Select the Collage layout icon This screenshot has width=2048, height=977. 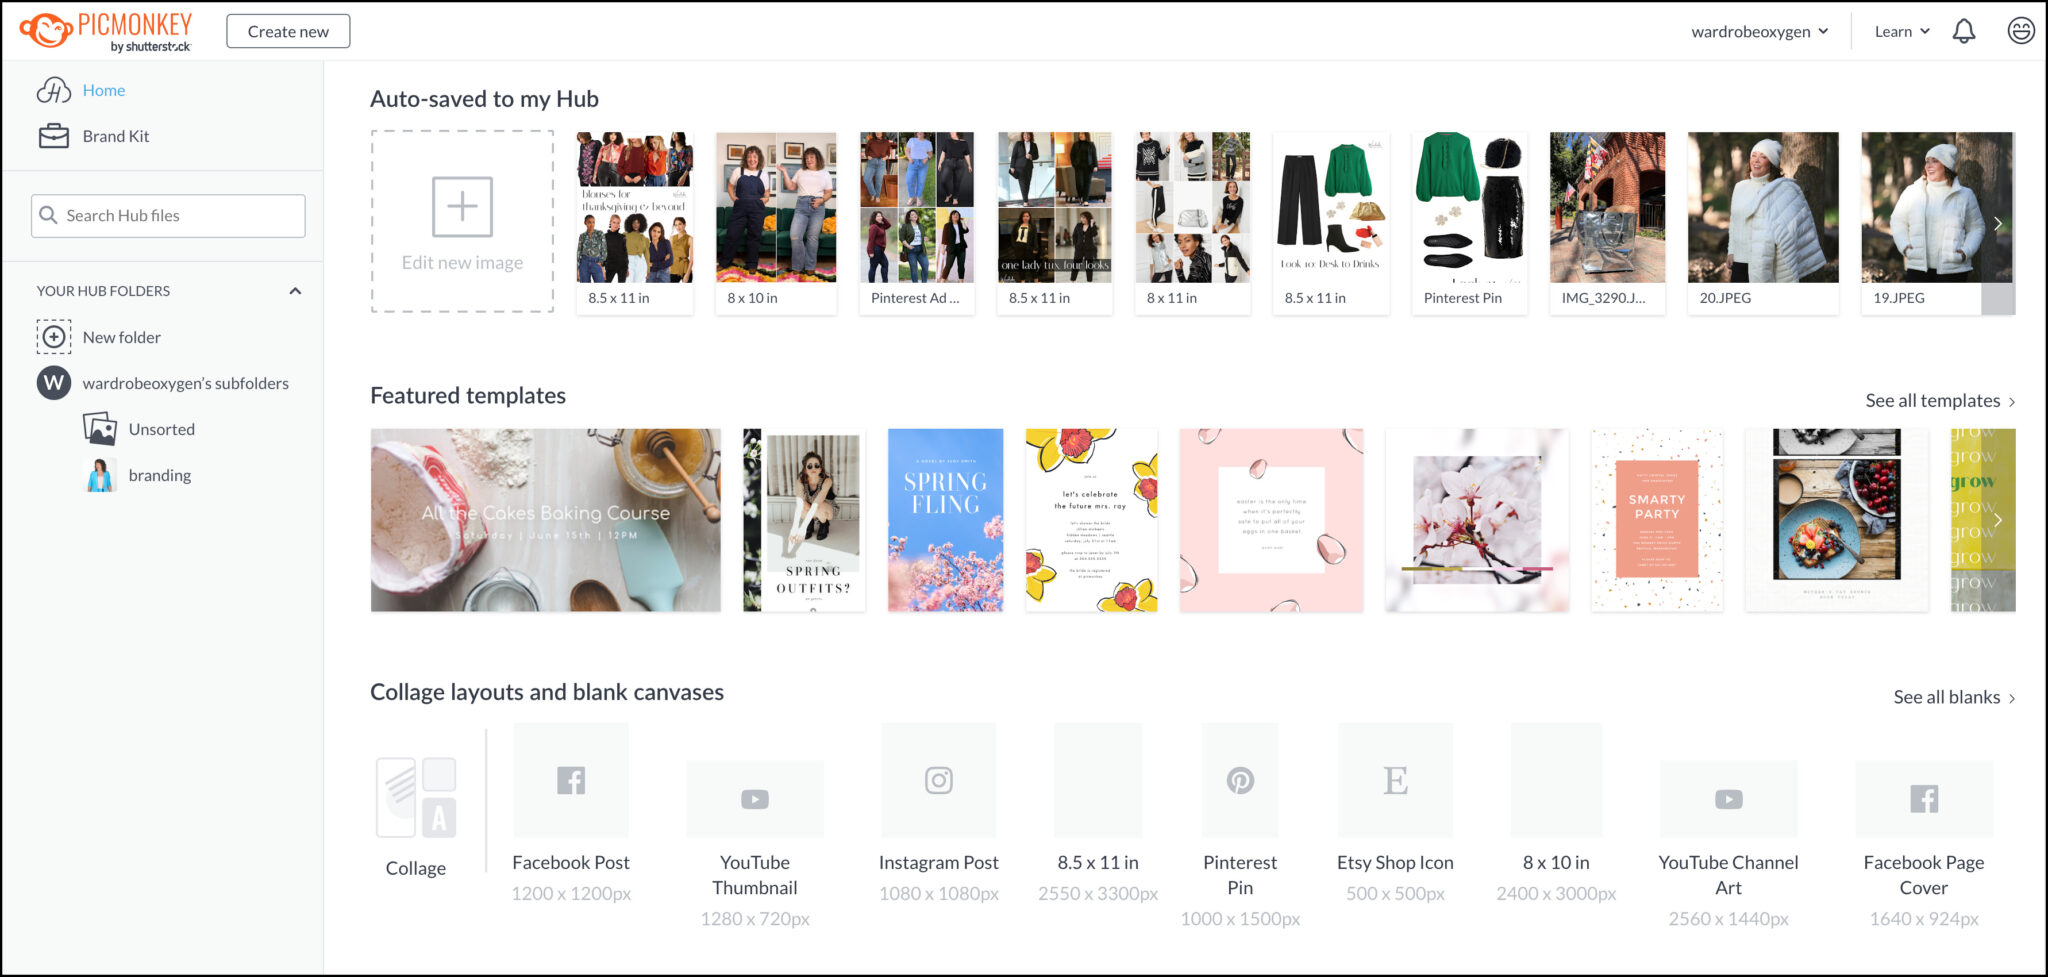[x=416, y=797]
